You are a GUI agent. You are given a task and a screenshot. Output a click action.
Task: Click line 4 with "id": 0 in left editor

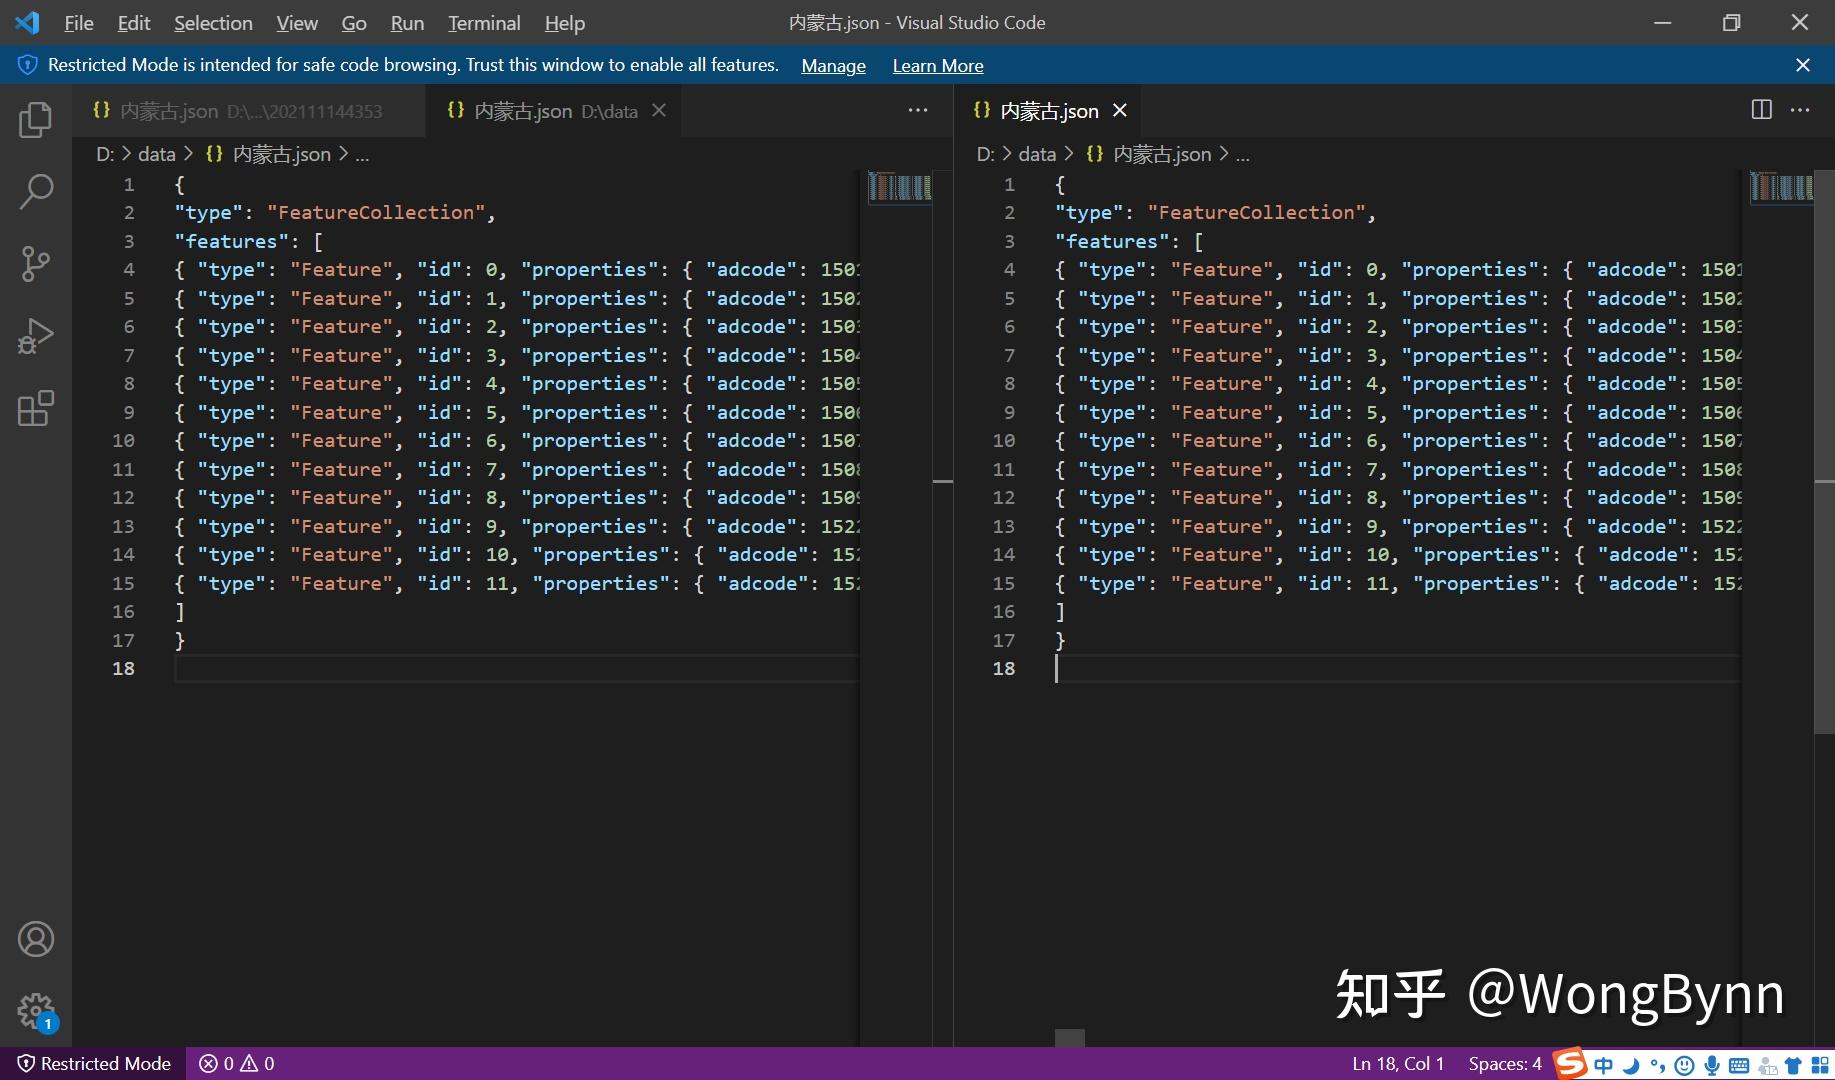coord(516,270)
